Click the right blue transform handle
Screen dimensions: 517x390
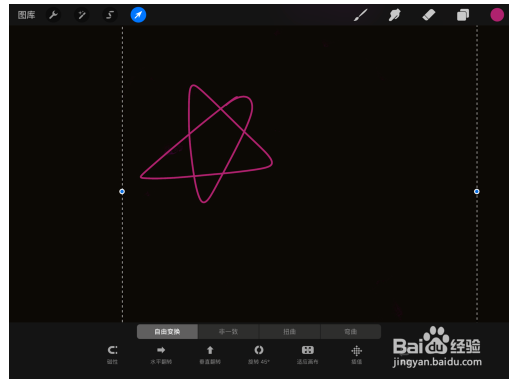477,192
